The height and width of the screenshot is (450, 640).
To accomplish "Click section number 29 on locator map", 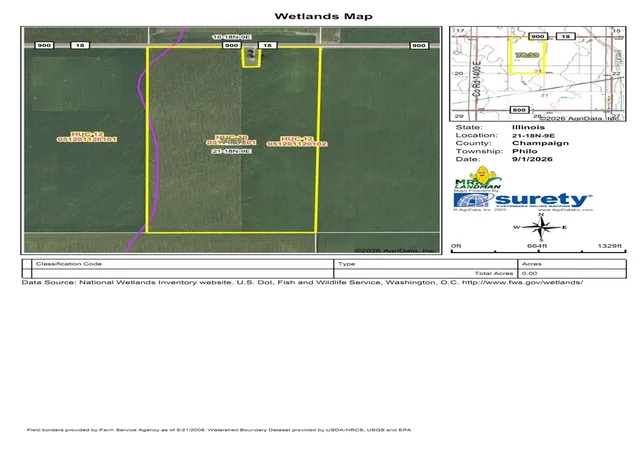I will pyautogui.click(x=459, y=116).
